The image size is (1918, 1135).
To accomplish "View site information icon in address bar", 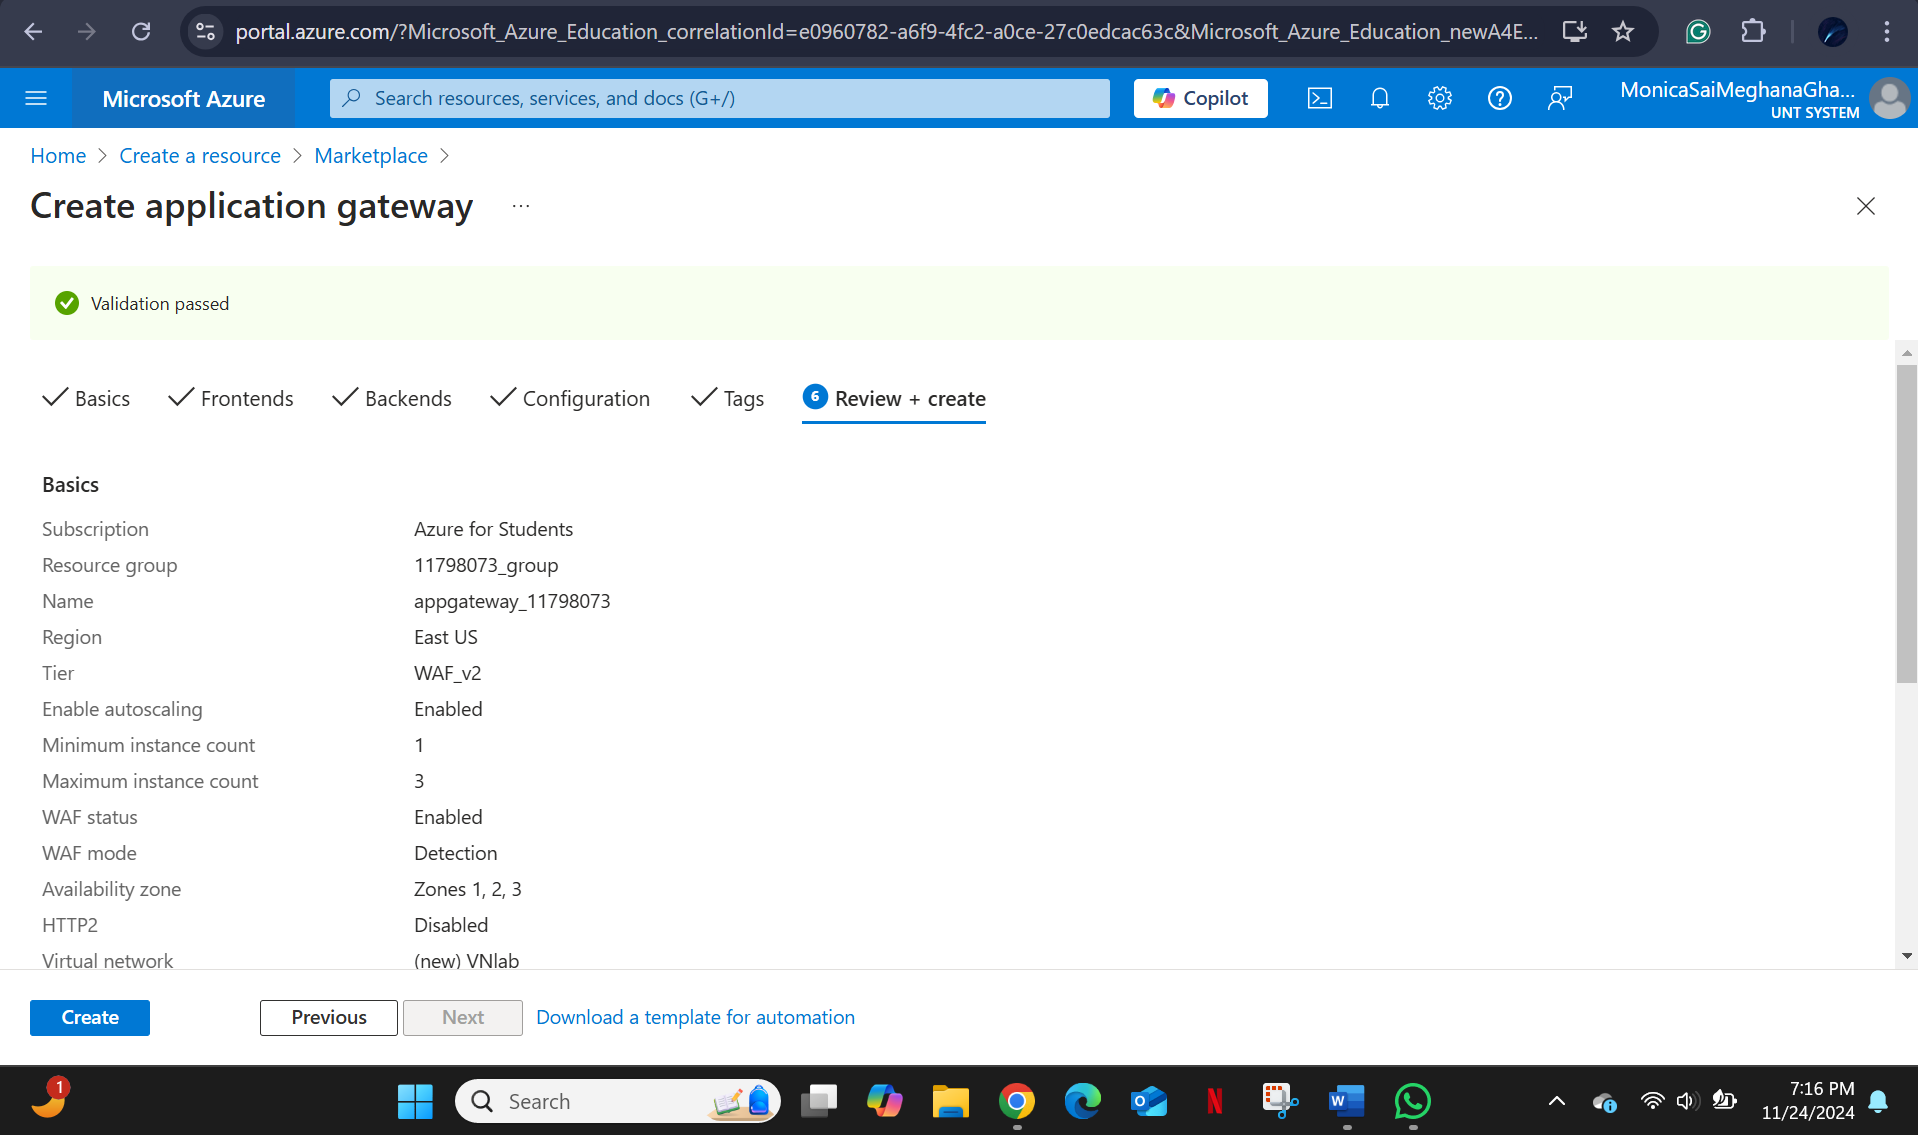I will pyautogui.click(x=206, y=32).
